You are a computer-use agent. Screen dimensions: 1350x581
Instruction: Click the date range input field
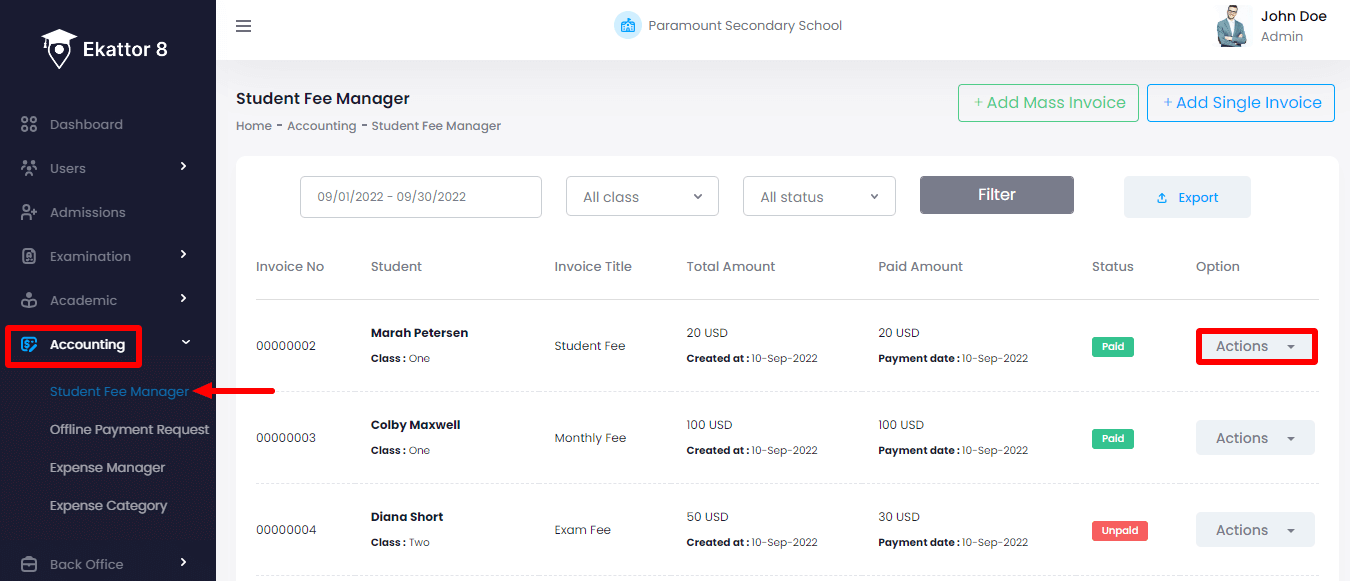pos(420,197)
